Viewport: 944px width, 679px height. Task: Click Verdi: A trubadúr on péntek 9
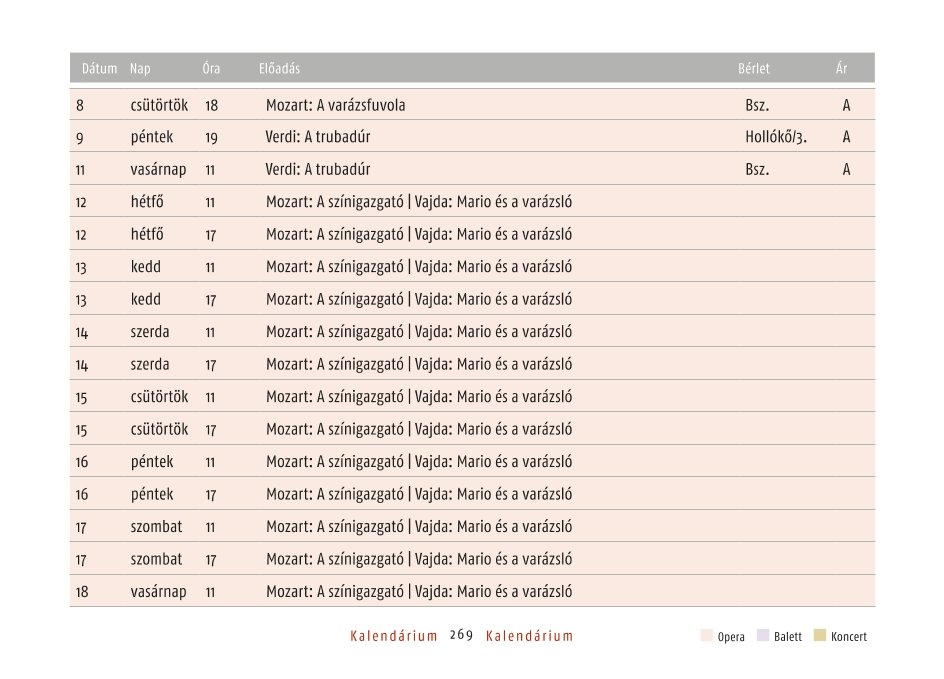pos(318,137)
